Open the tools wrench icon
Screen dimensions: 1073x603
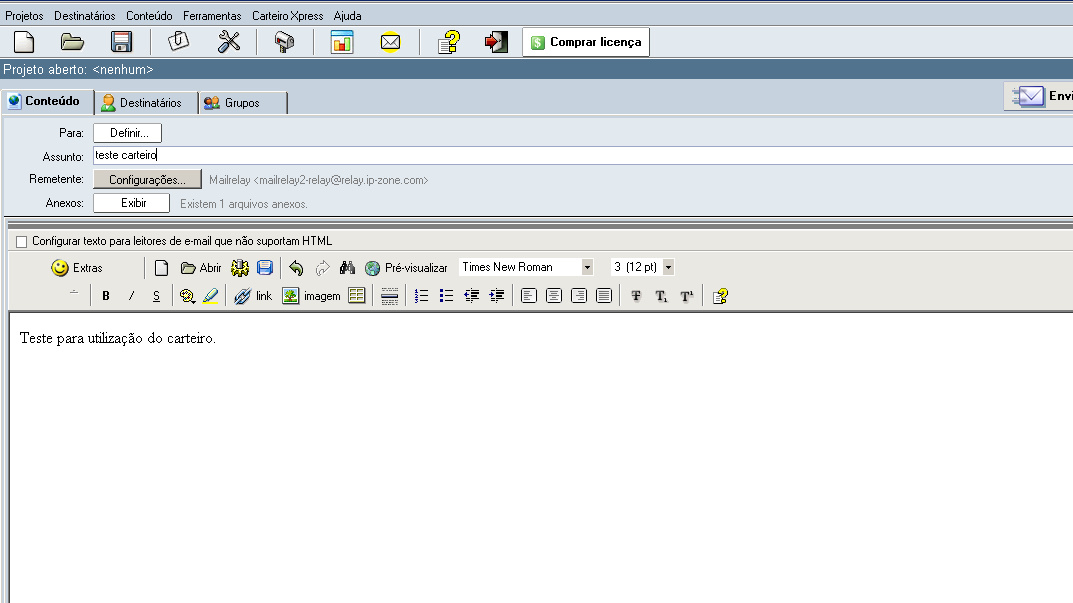click(x=229, y=42)
